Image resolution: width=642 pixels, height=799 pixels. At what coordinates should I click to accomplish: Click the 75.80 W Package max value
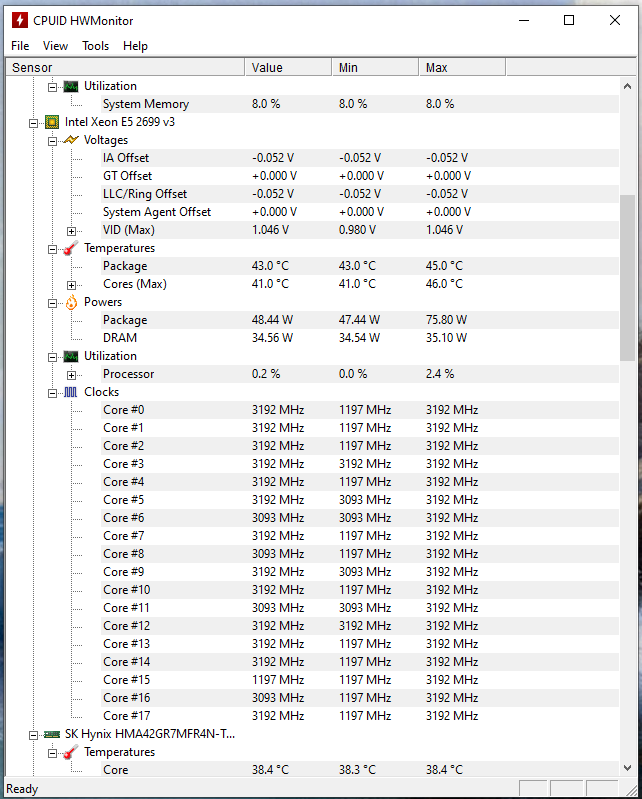pos(446,320)
